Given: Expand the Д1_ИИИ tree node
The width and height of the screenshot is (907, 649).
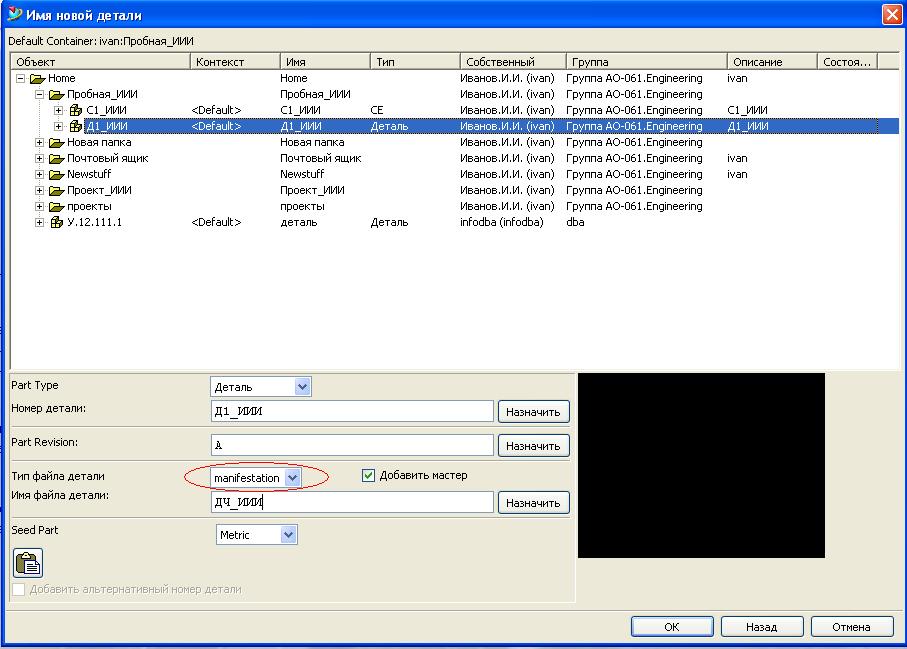Looking at the screenshot, I should point(58,126).
